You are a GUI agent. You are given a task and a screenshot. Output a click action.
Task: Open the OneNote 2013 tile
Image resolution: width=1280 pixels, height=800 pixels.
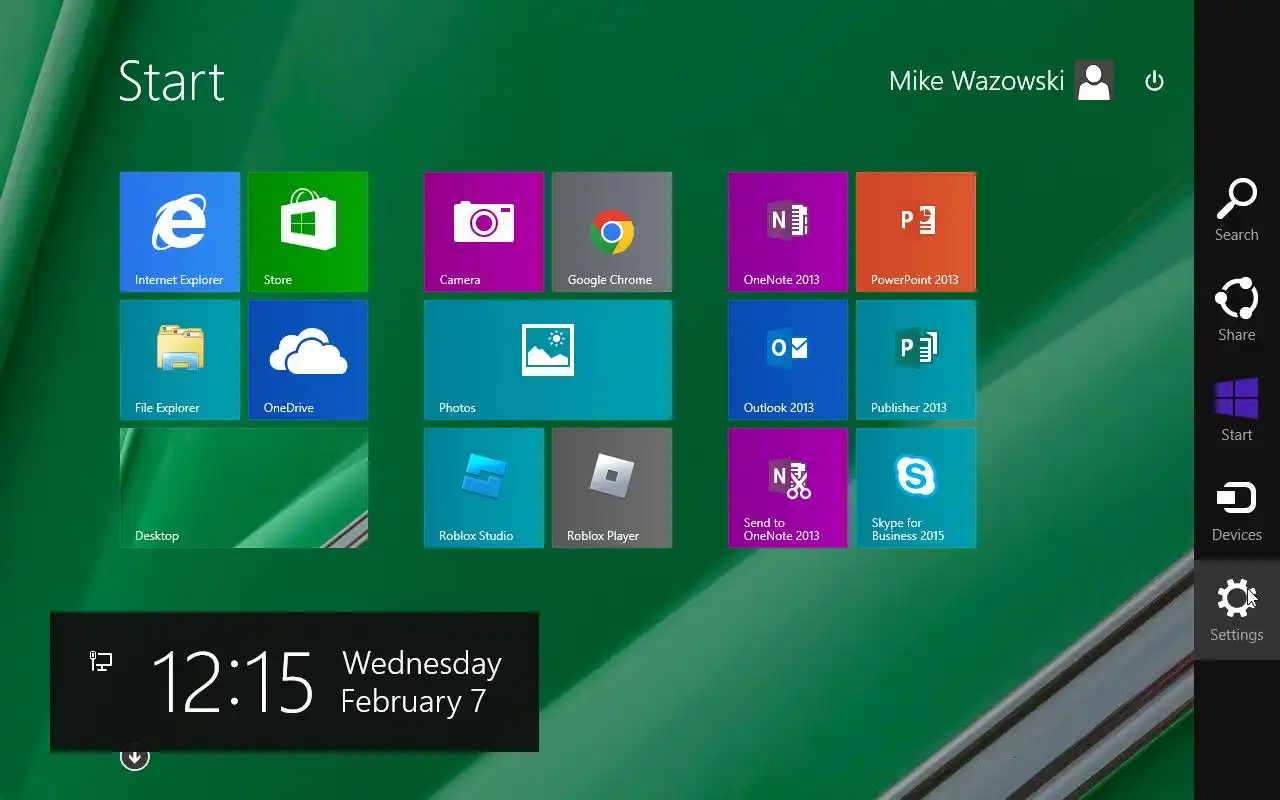point(788,232)
